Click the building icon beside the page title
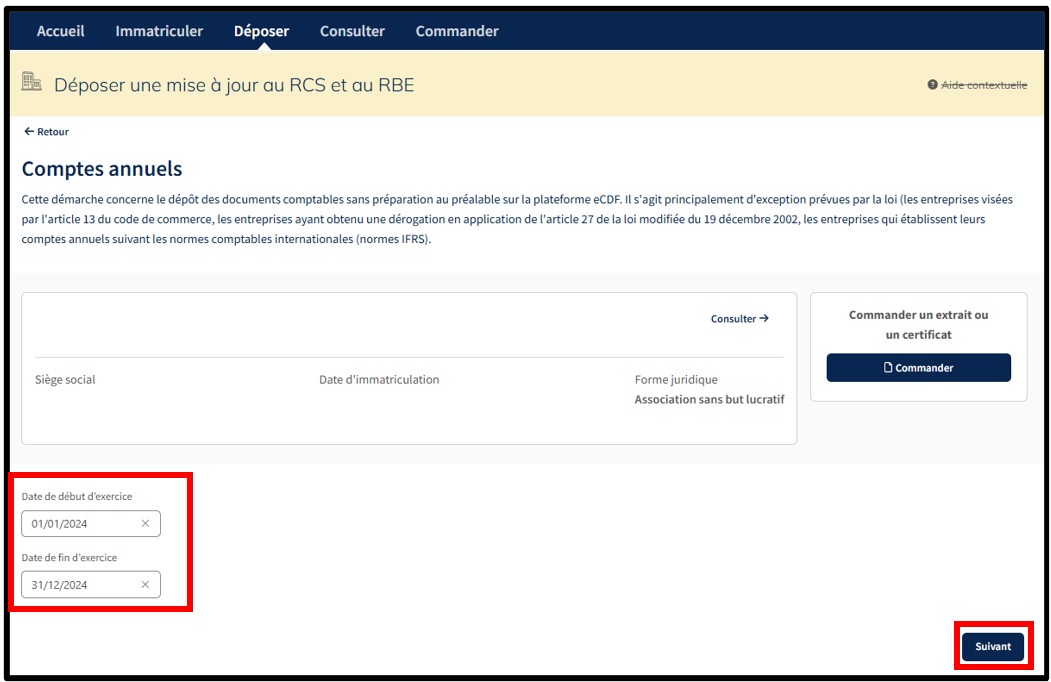The width and height of the screenshot is (1051, 682). point(32,83)
